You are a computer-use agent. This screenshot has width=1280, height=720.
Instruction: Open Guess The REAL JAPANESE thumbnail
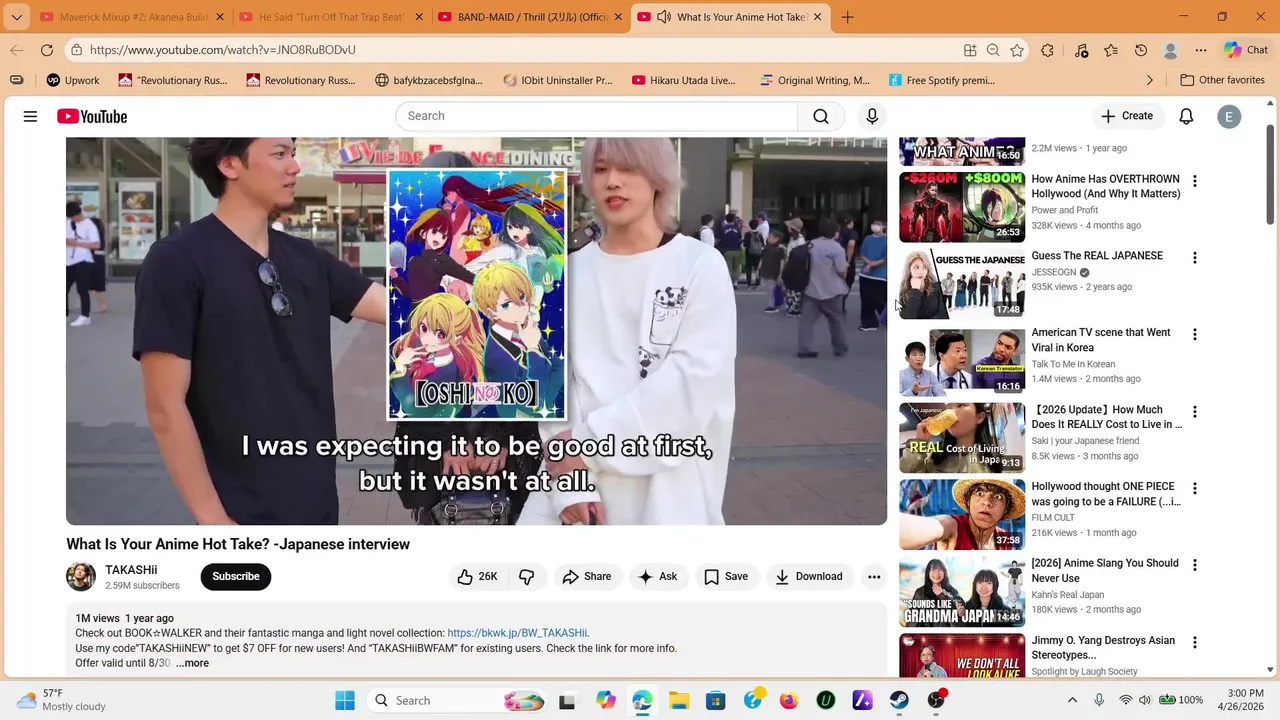point(962,284)
